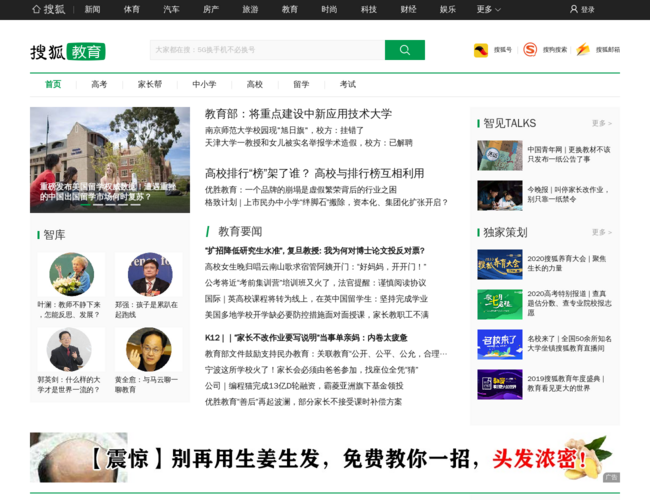
Task: Open the 新闻 top navigation item
Action: click(x=92, y=9)
